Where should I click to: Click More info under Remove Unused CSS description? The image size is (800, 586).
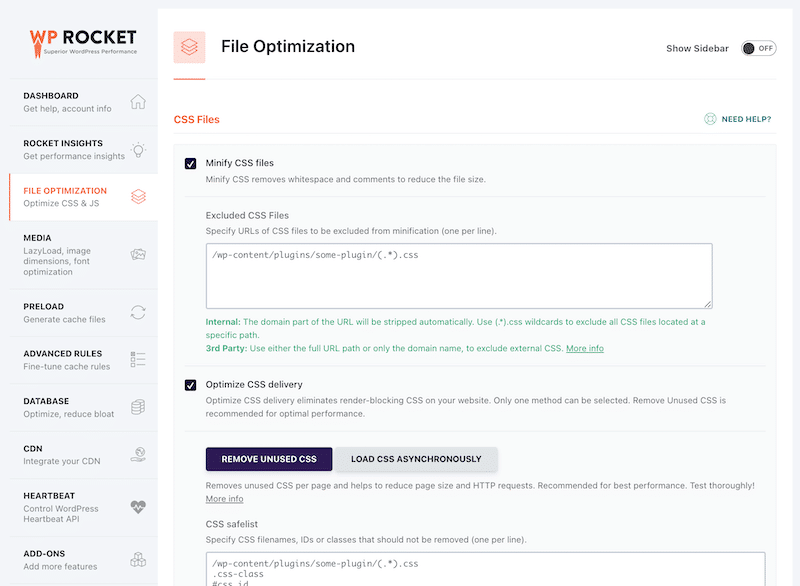(x=224, y=498)
